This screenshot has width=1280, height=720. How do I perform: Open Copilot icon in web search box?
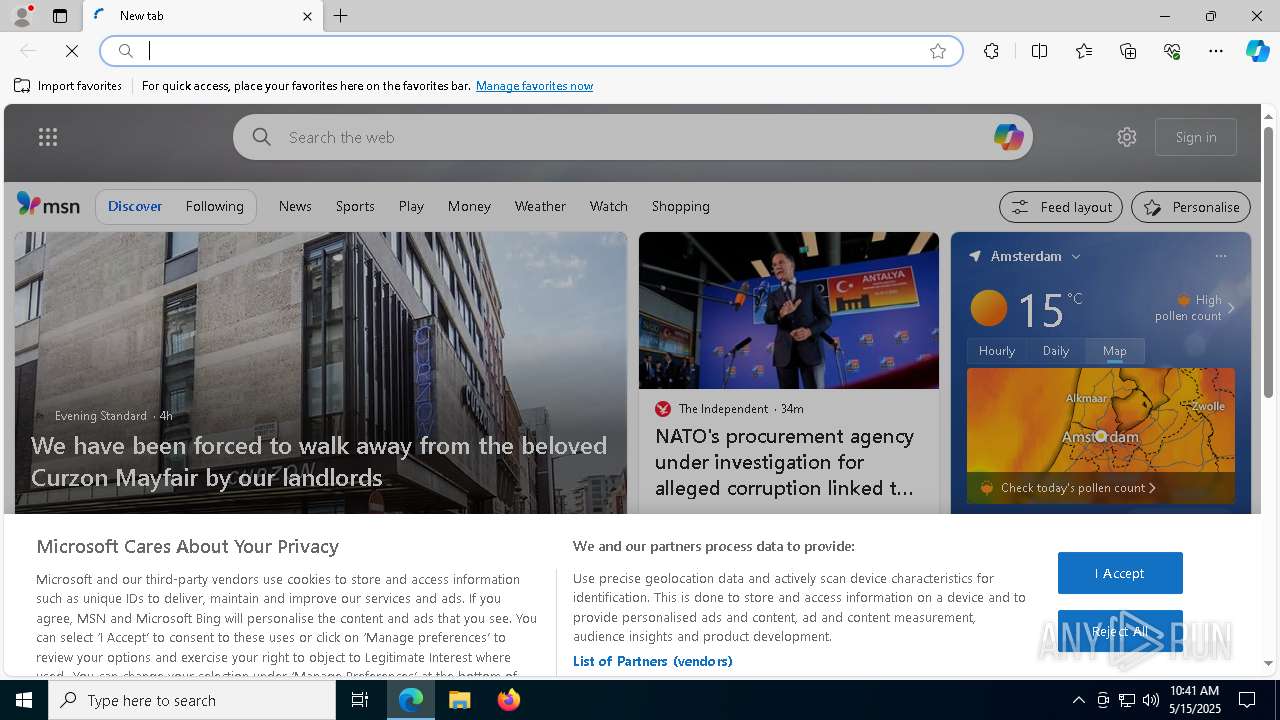(x=1008, y=137)
